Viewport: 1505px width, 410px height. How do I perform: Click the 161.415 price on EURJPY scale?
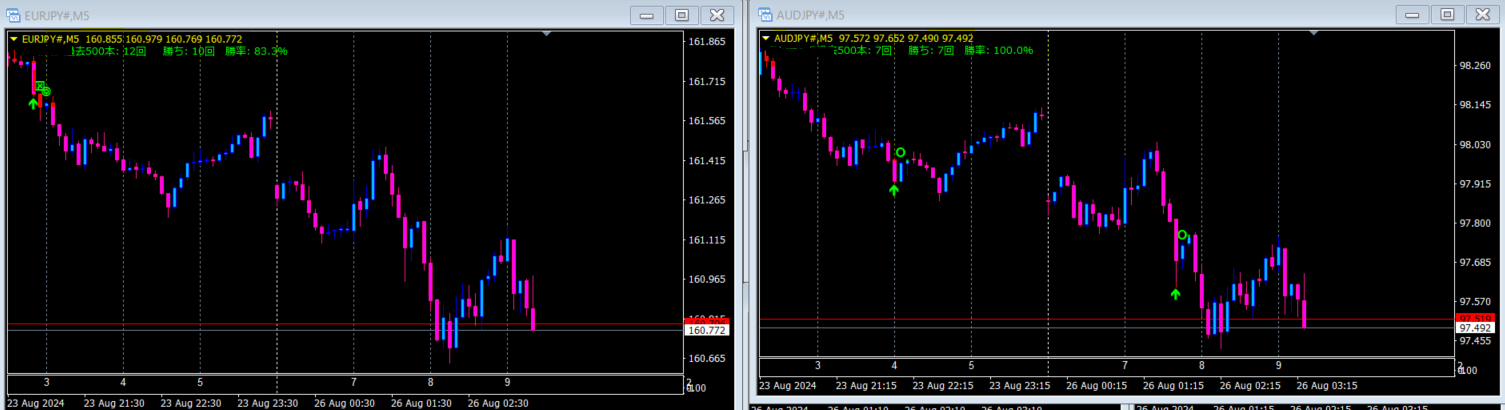708,161
